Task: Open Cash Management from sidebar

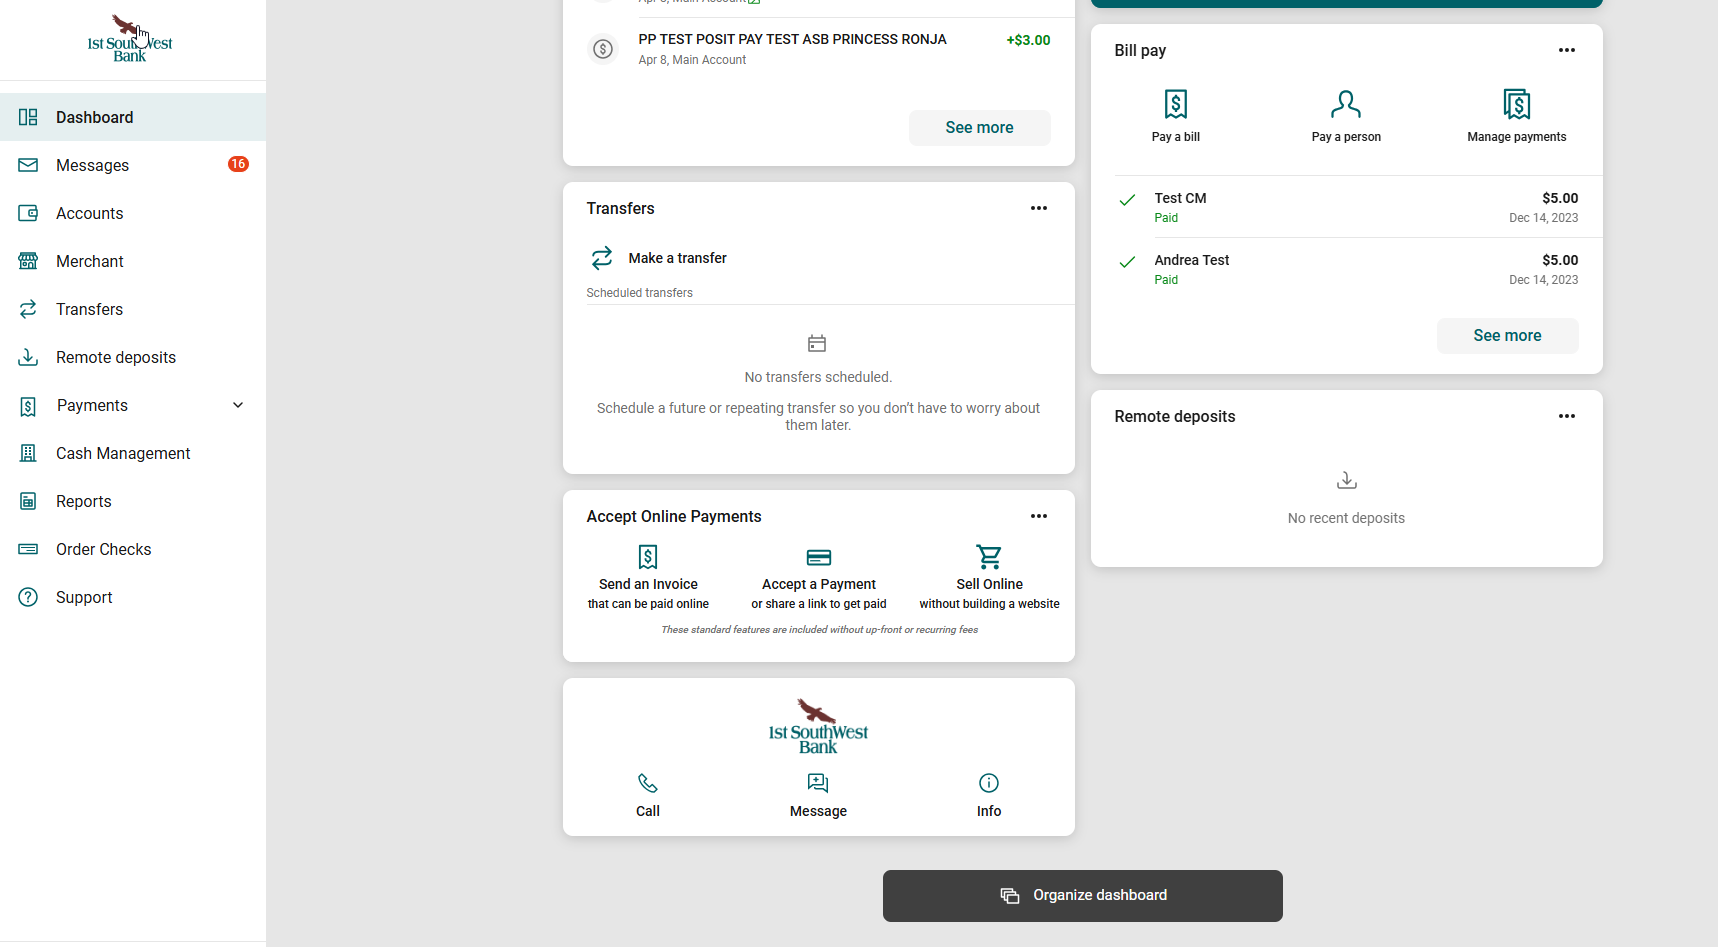Action: coord(123,453)
